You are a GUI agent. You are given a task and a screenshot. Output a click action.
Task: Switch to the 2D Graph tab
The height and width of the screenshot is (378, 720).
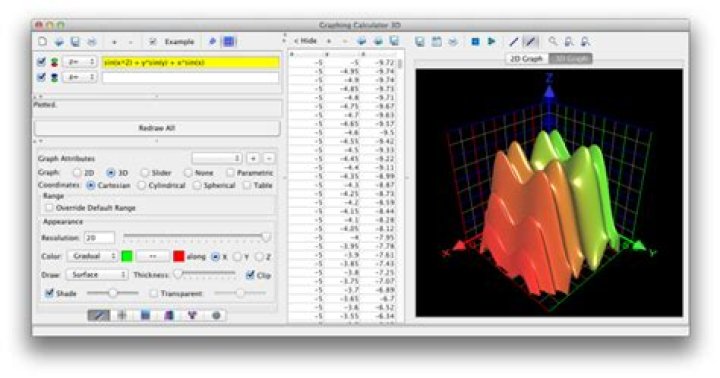(527, 59)
